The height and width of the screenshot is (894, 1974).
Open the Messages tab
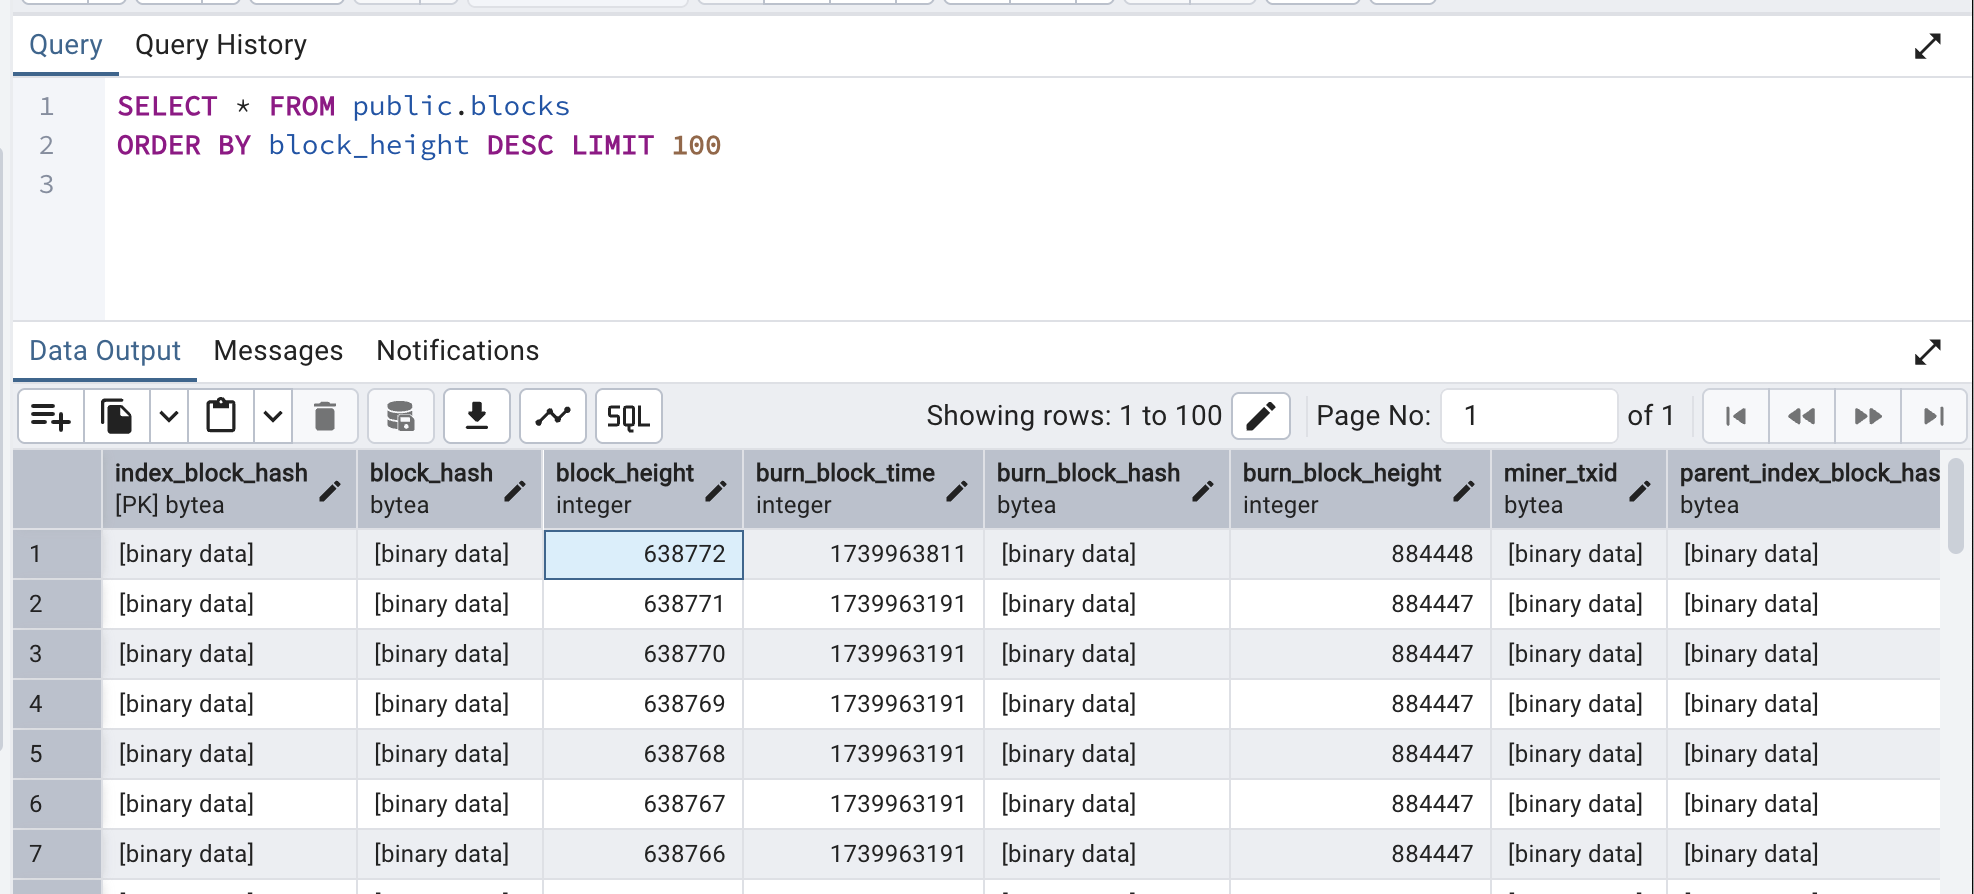(x=278, y=351)
